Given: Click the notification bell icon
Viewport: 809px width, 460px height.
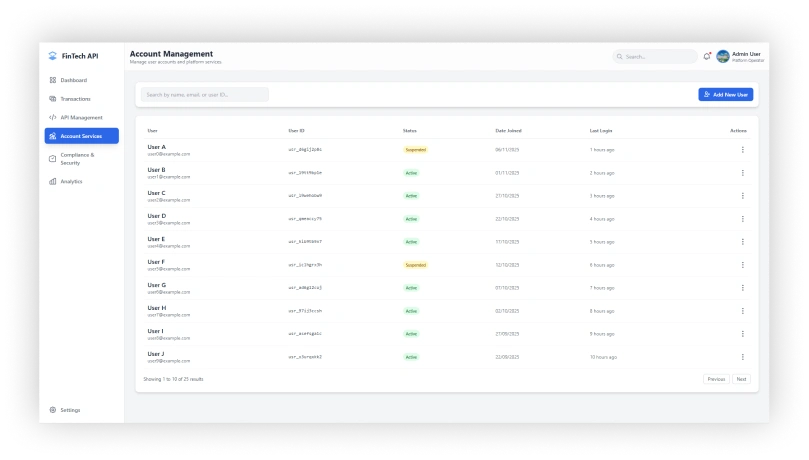Looking at the screenshot, I should pos(707,56).
